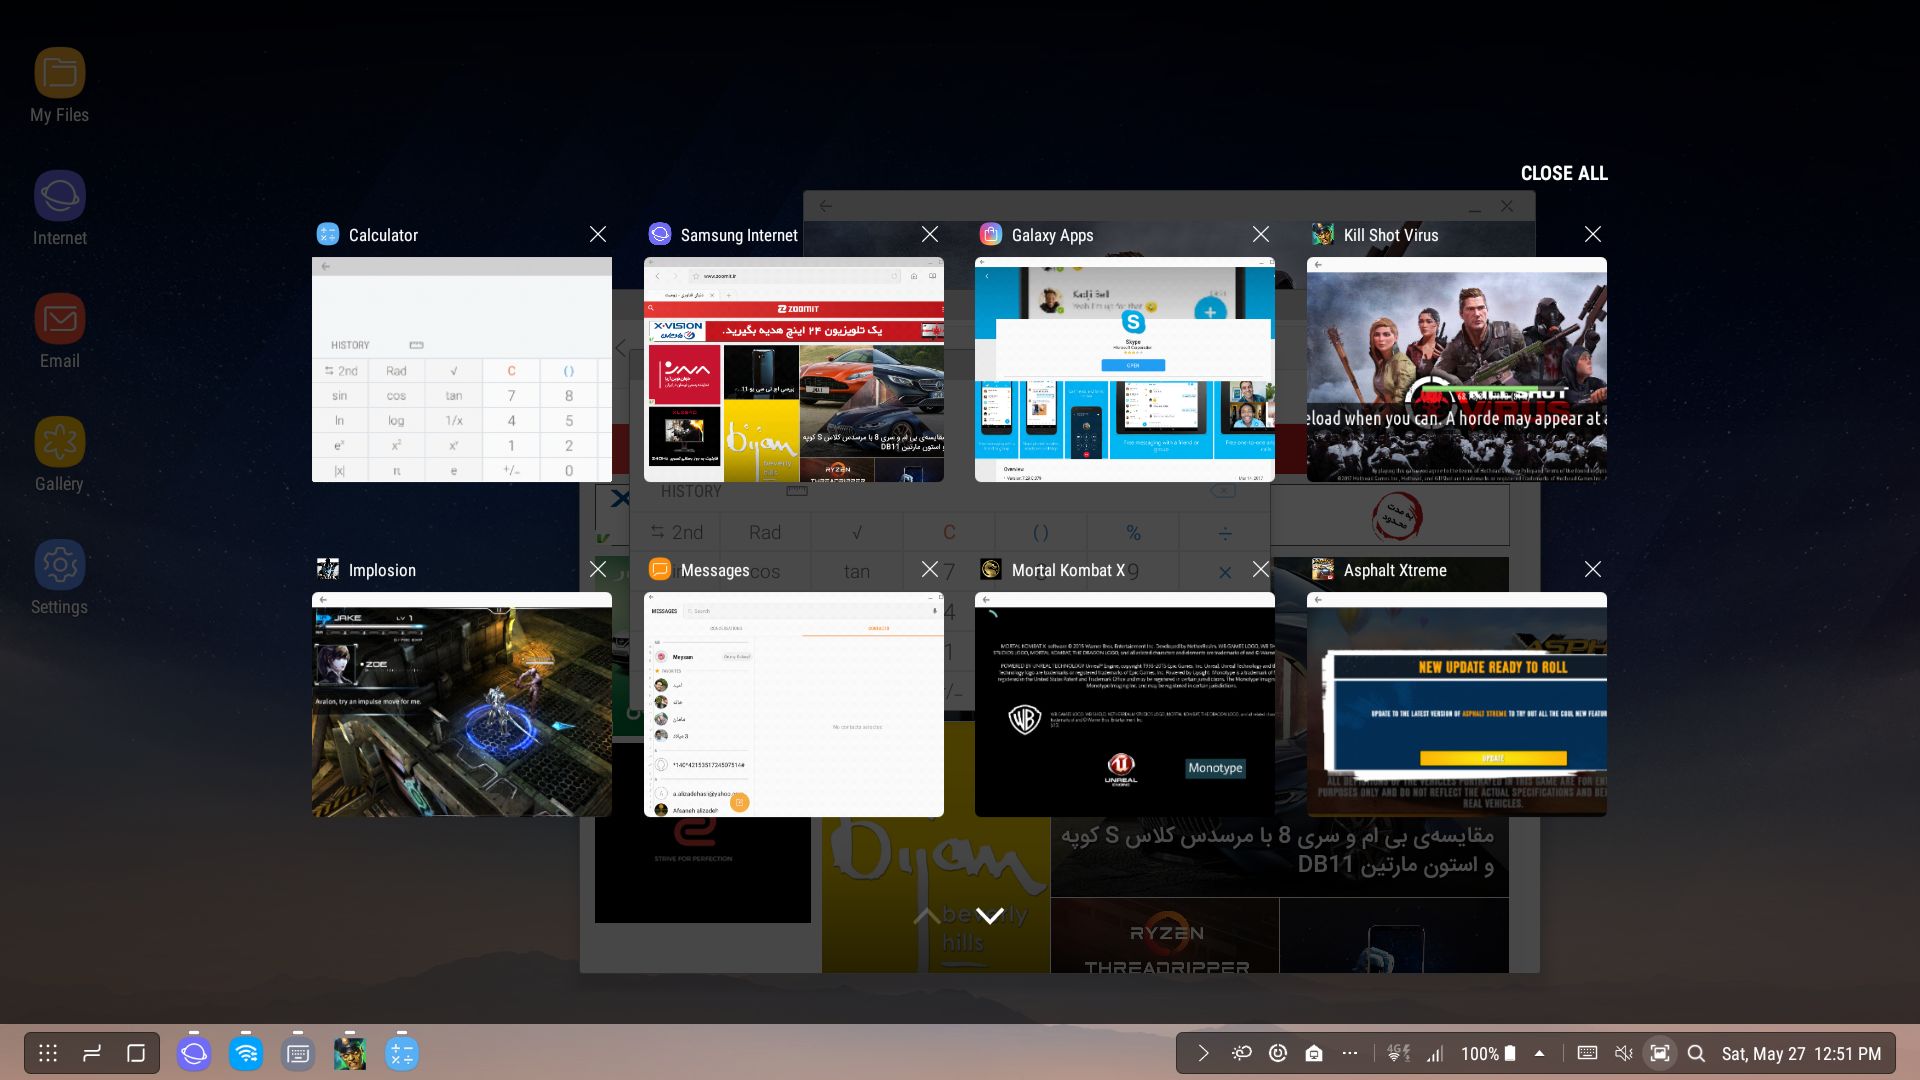The width and height of the screenshot is (1920, 1080).
Task: Open the keyboard app in taskbar
Action: (x=298, y=1053)
